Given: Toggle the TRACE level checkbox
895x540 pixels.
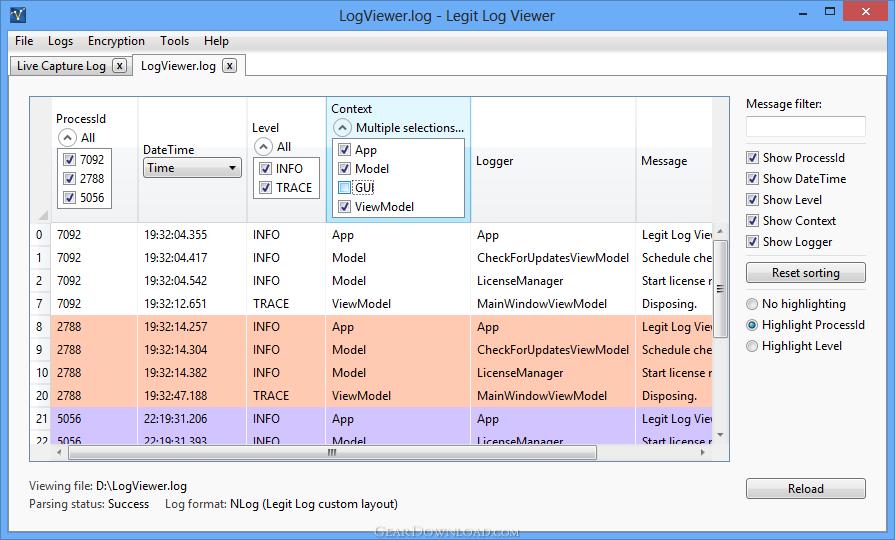Looking at the screenshot, I should click(265, 187).
